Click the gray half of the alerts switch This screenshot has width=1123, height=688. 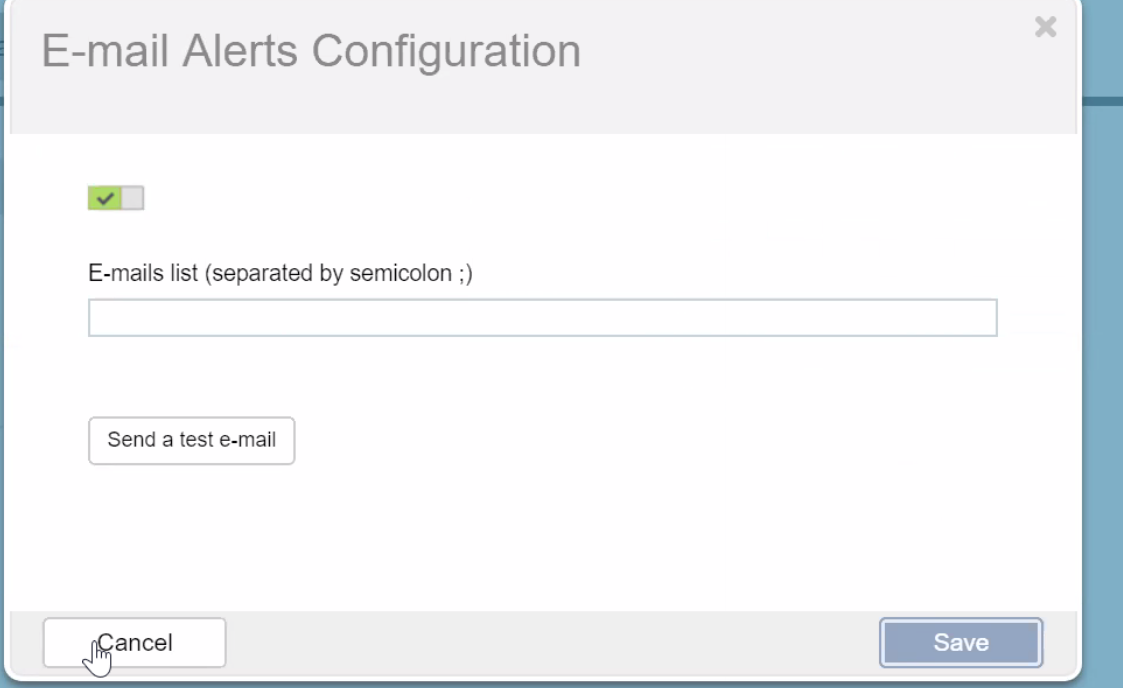132,198
